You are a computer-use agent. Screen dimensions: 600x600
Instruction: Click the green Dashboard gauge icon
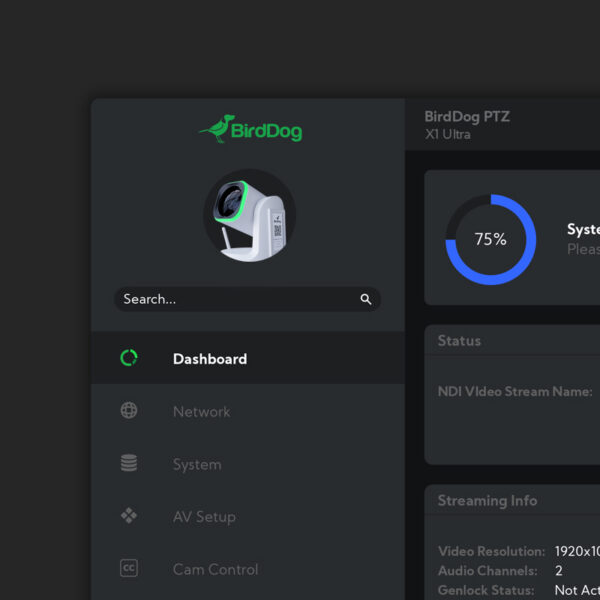[129, 358]
